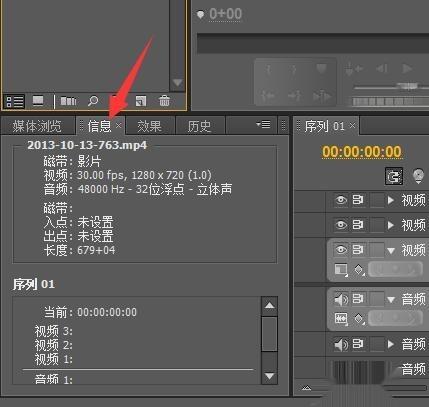Click Play In to Out in source monitor
The width and height of the screenshot is (429, 407).
pos(321,96)
